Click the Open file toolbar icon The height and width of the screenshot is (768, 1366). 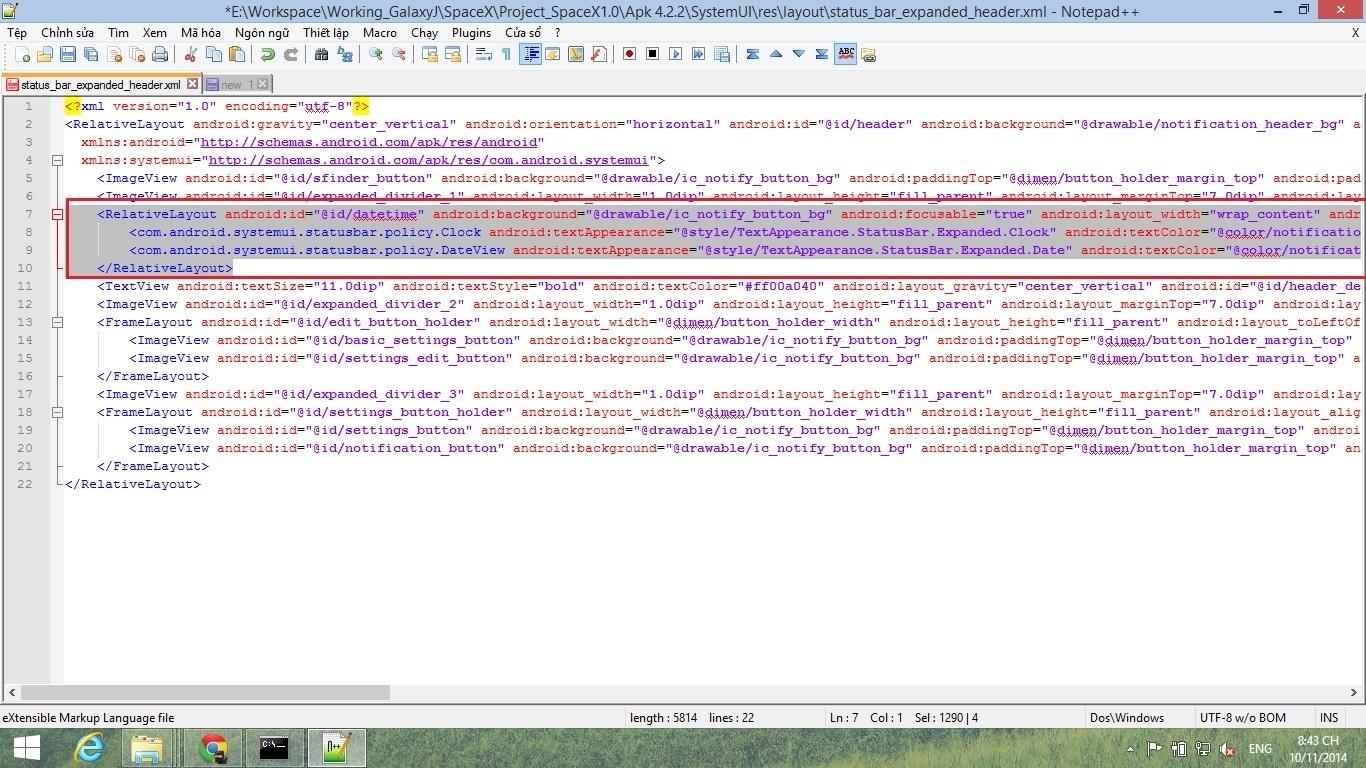click(45, 54)
